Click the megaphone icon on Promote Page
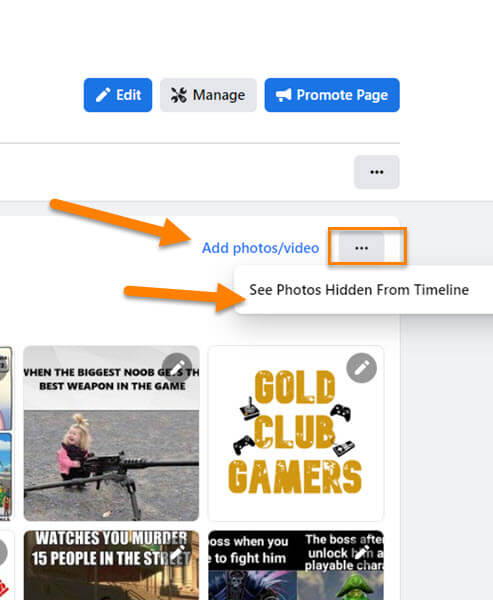Screen dimensions: 493x600 pos(284,95)
